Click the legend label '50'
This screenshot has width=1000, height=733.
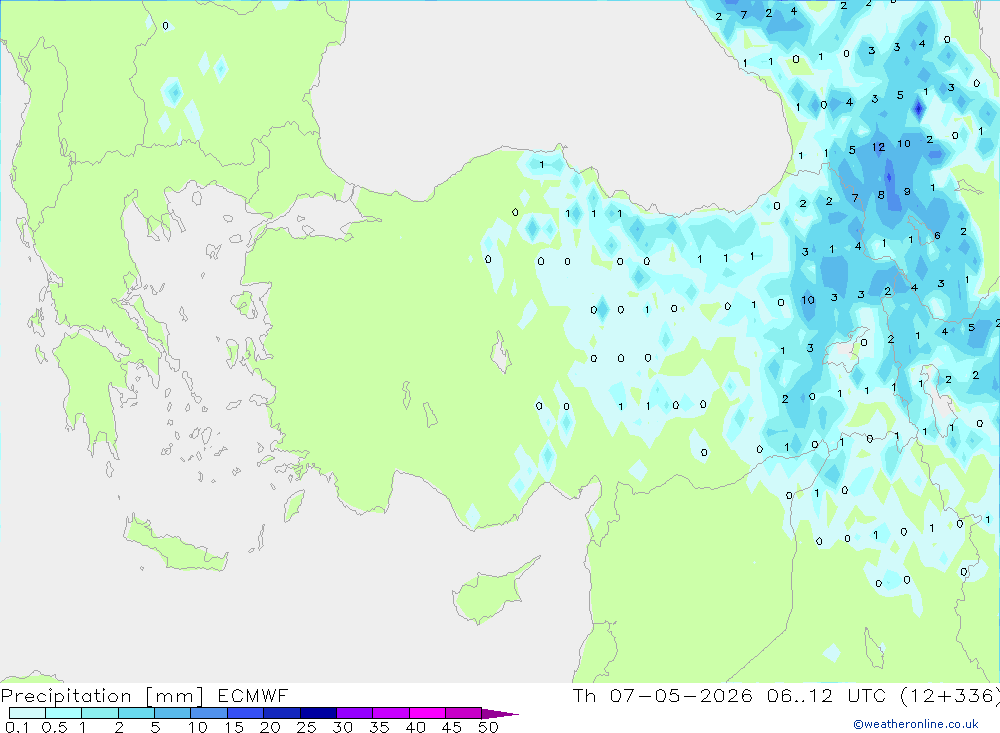point(488,727)
